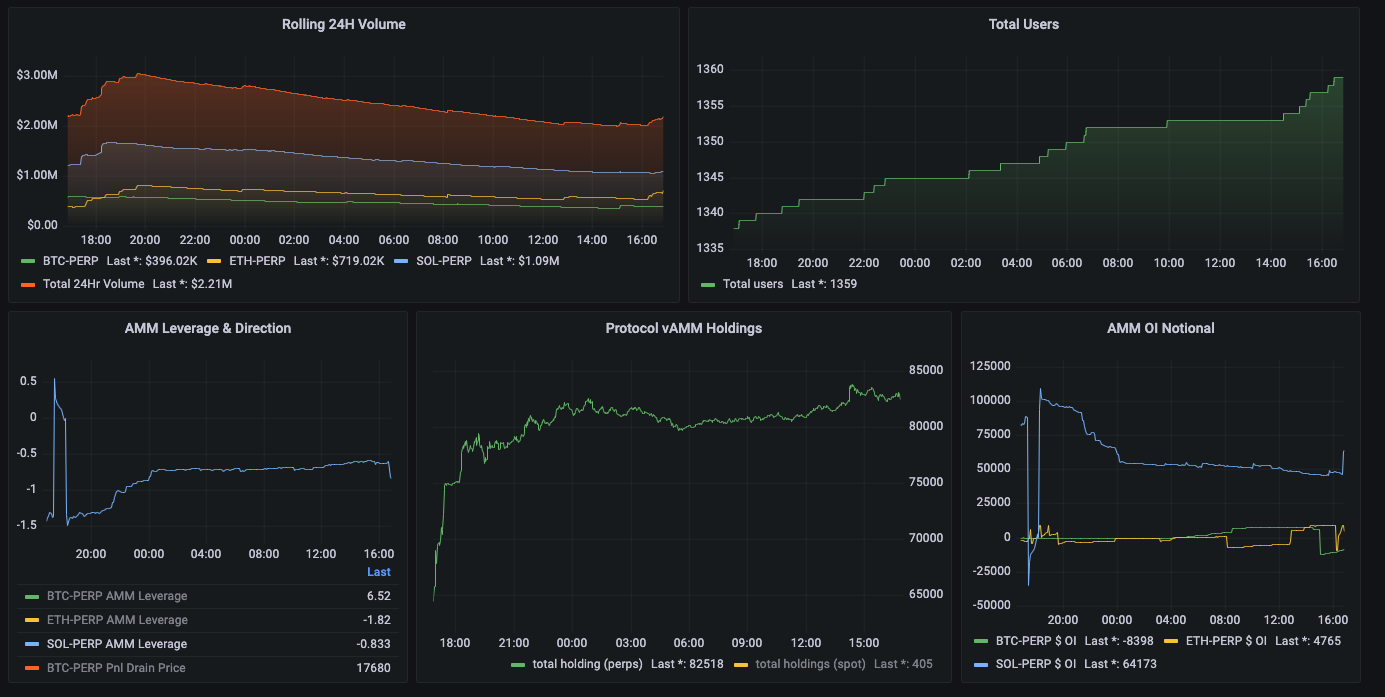Open the Total Users panel title menu
Screen dimensions: 1385x697
(1022, 24)
